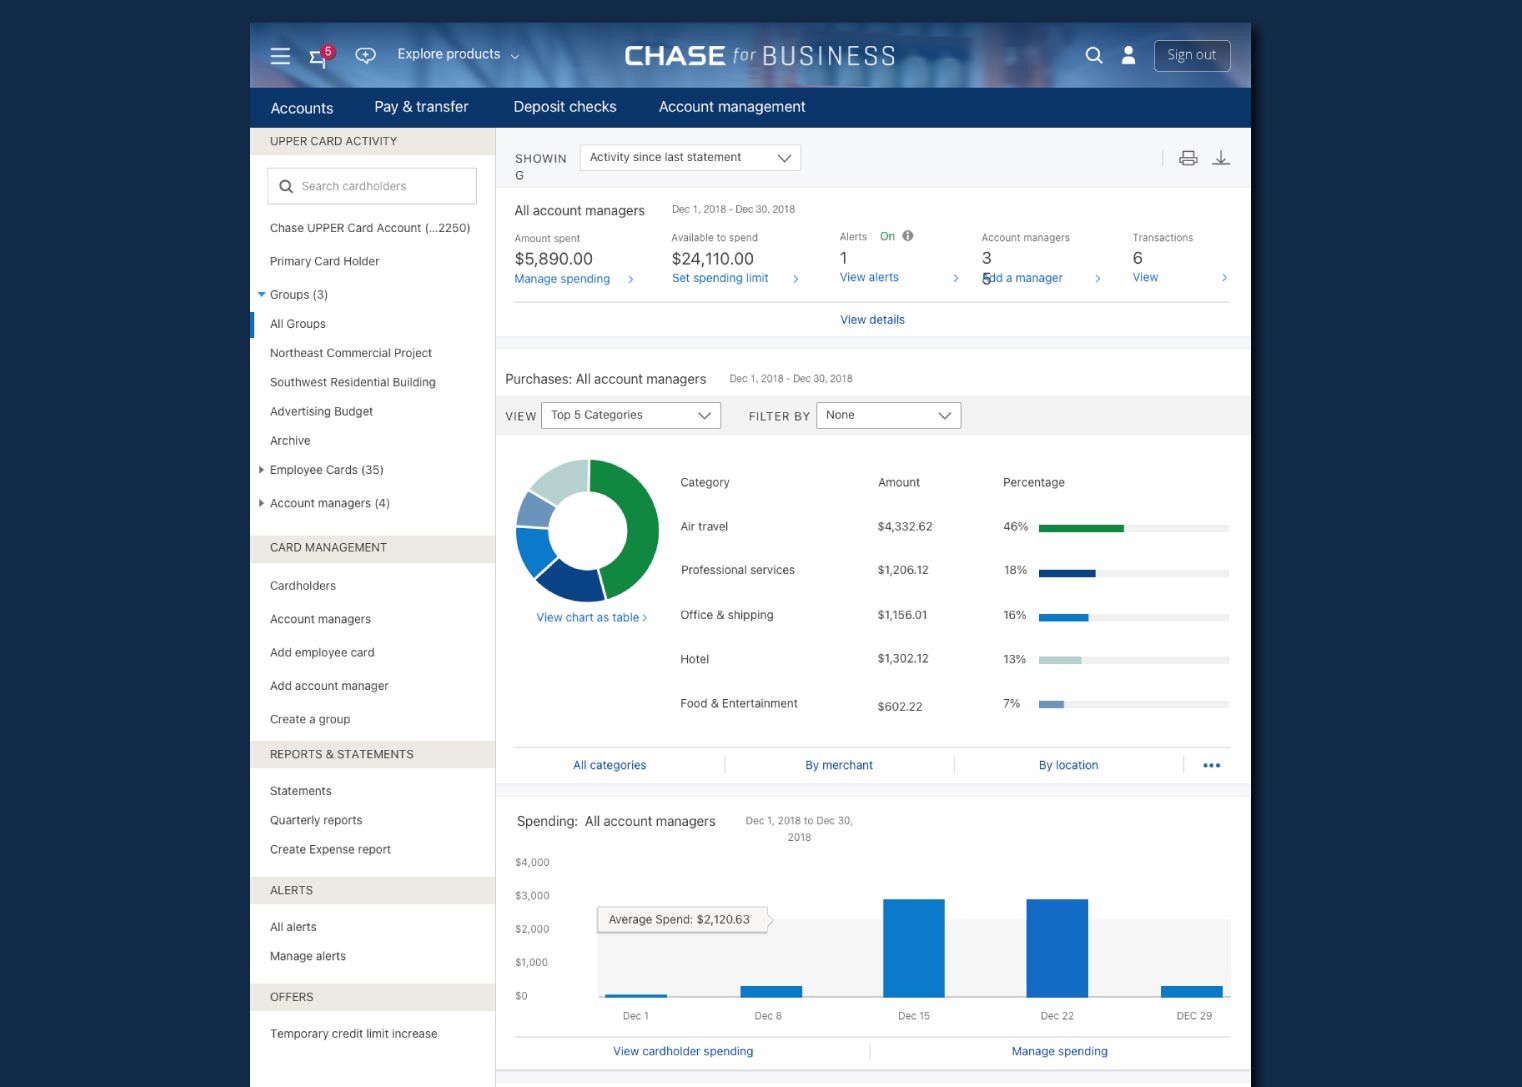Open Activity since last statement dropdown
The image size is (1522, 1087).
pos(690,157)
